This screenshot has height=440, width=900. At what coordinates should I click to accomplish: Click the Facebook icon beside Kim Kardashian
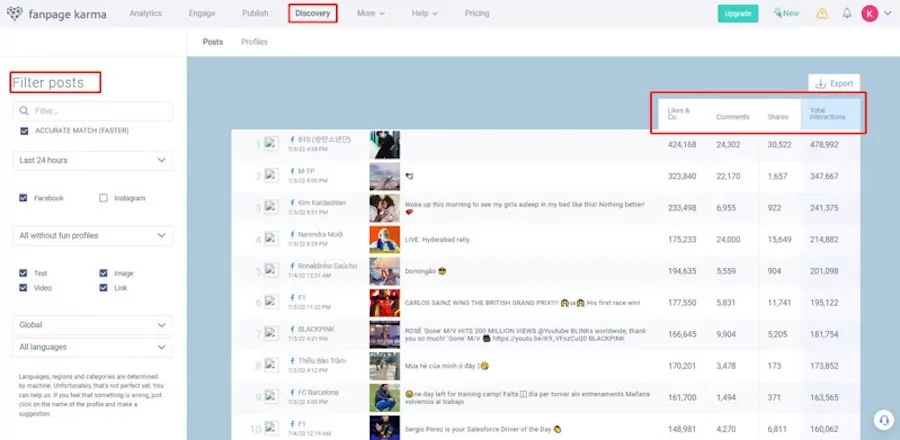(x=292, y=203)
